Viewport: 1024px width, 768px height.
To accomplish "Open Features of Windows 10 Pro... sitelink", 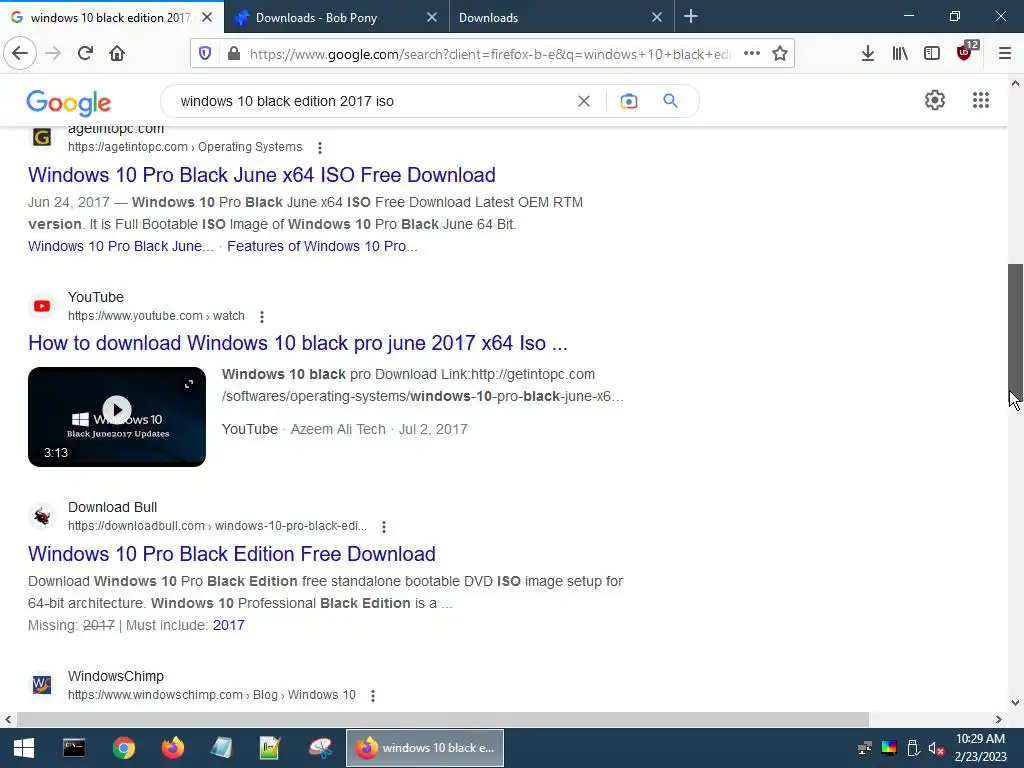I will 322,246.
